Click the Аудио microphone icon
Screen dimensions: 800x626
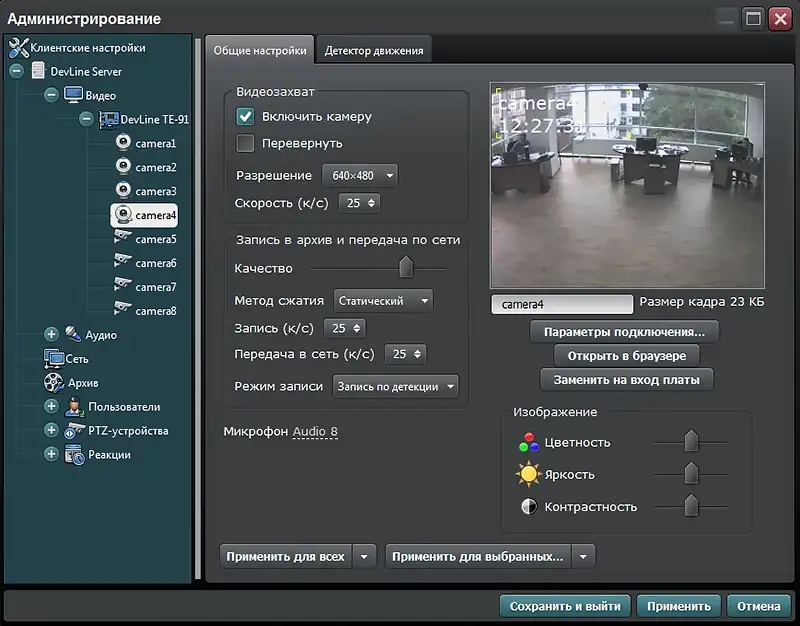click(x=73, y=334)
